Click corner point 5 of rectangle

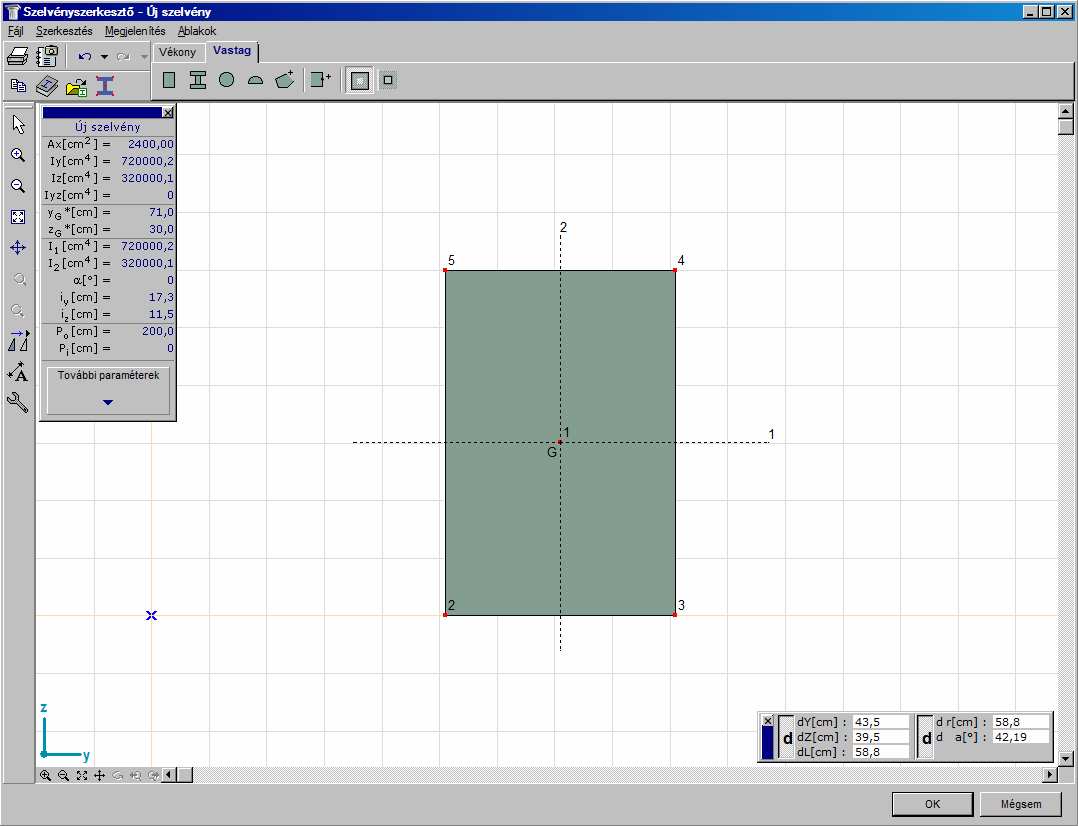(x=446, y=270)
